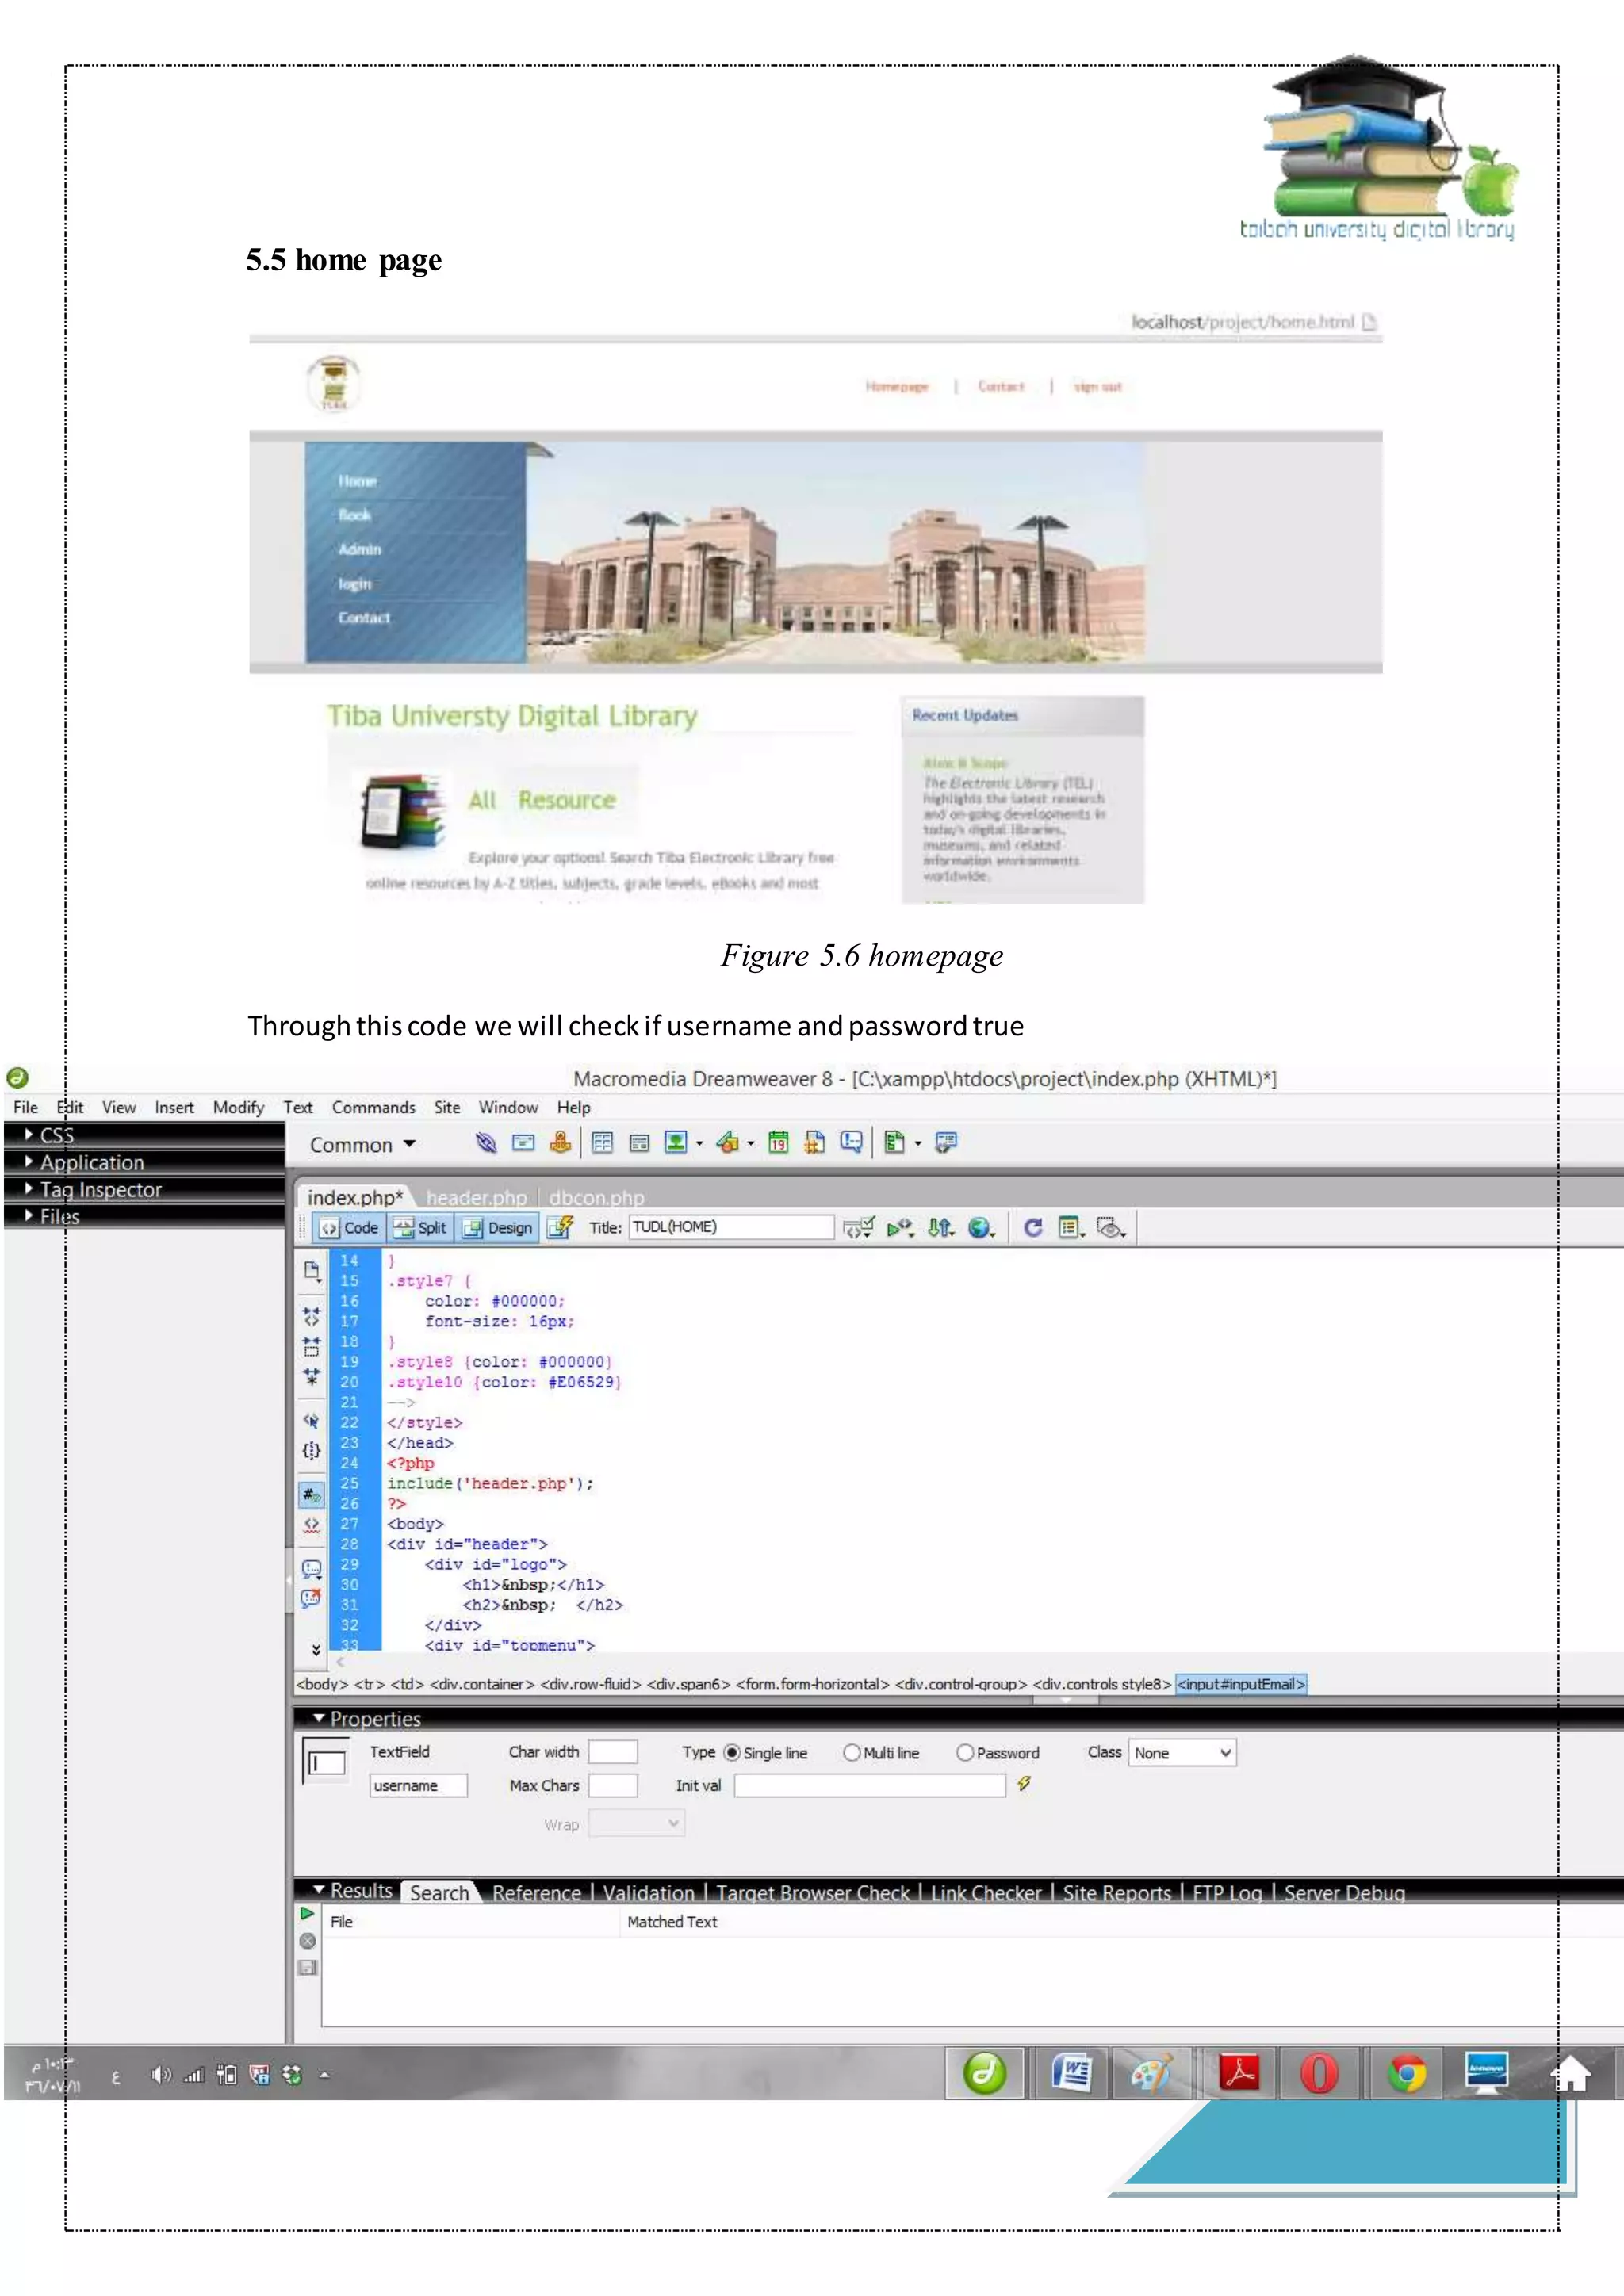Collapse the Results panel

[x=319, y=1890]
